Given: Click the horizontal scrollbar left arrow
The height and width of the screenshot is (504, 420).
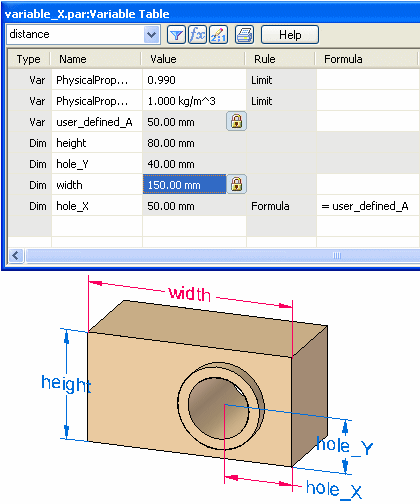Looking at the screenshot, I should point(15,256).
